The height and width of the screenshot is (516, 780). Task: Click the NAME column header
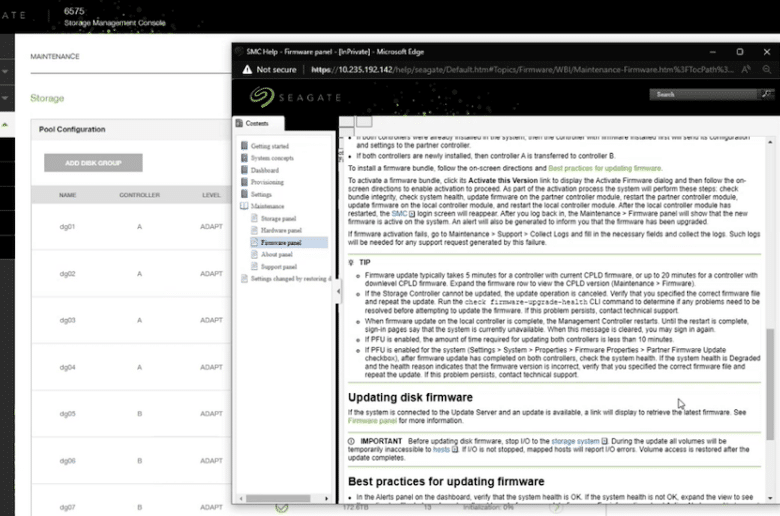[x=68, y=195]
